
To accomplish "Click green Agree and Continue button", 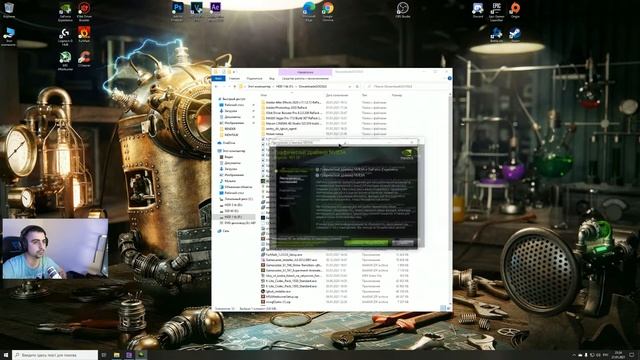I will coord(366,242).
